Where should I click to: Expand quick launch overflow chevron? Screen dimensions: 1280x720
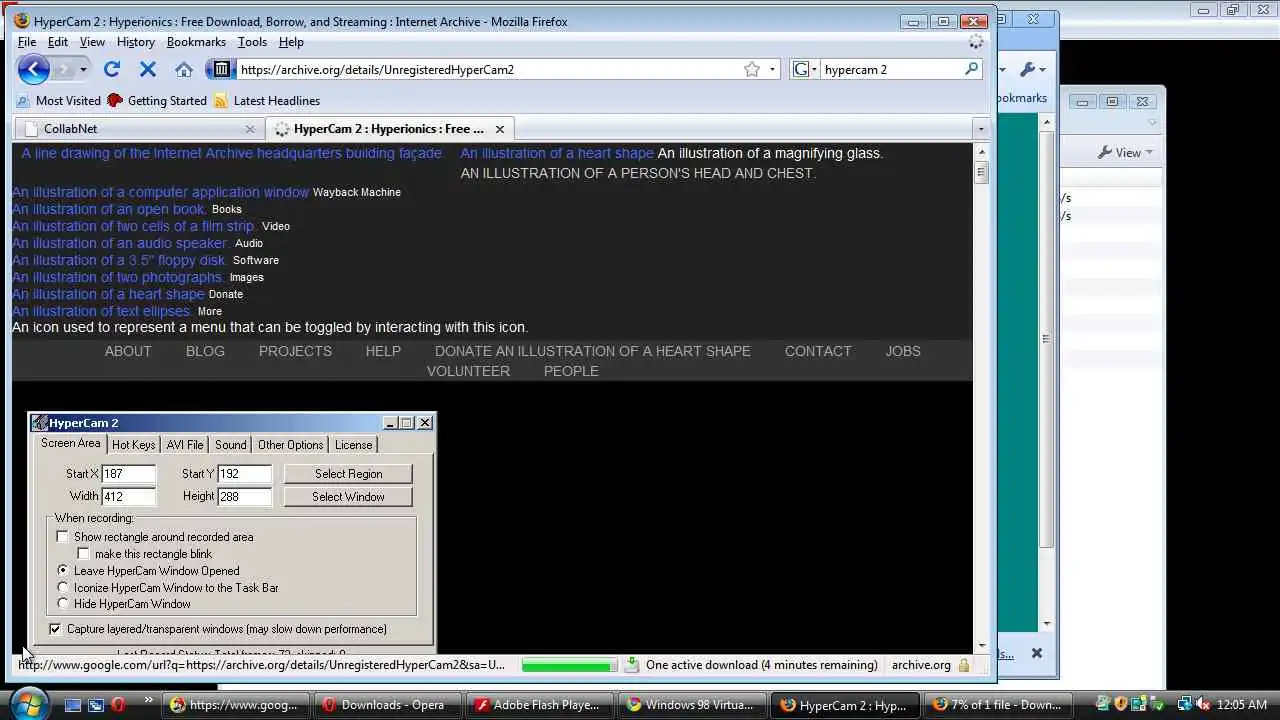(149, 701)
